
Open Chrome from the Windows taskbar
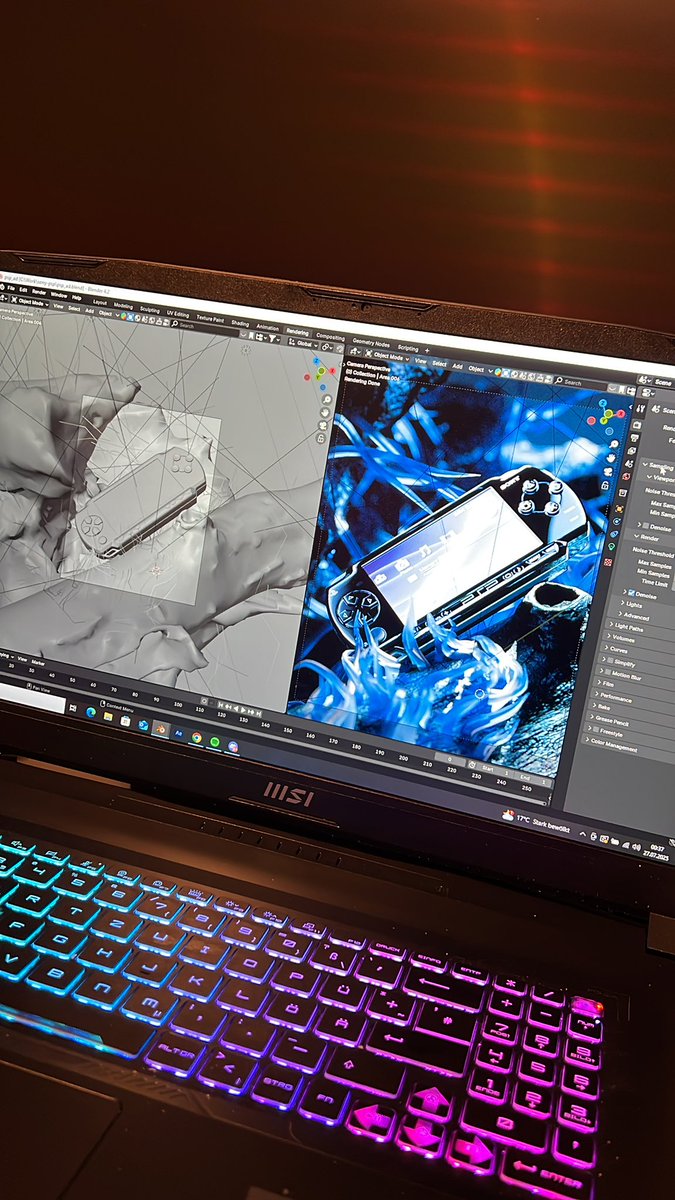197,738
